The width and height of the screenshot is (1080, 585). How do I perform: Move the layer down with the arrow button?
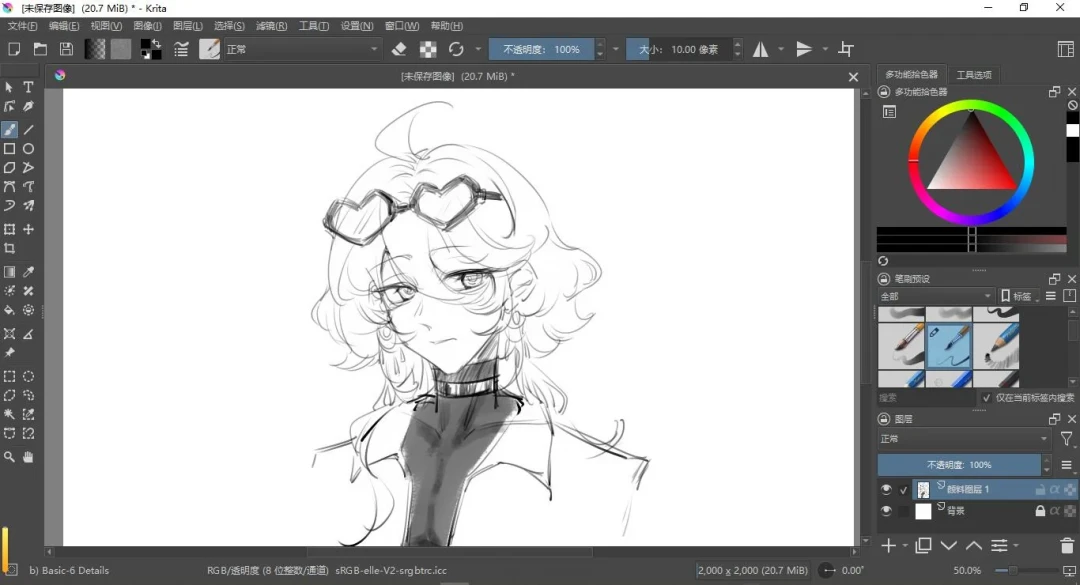(948, 546)
